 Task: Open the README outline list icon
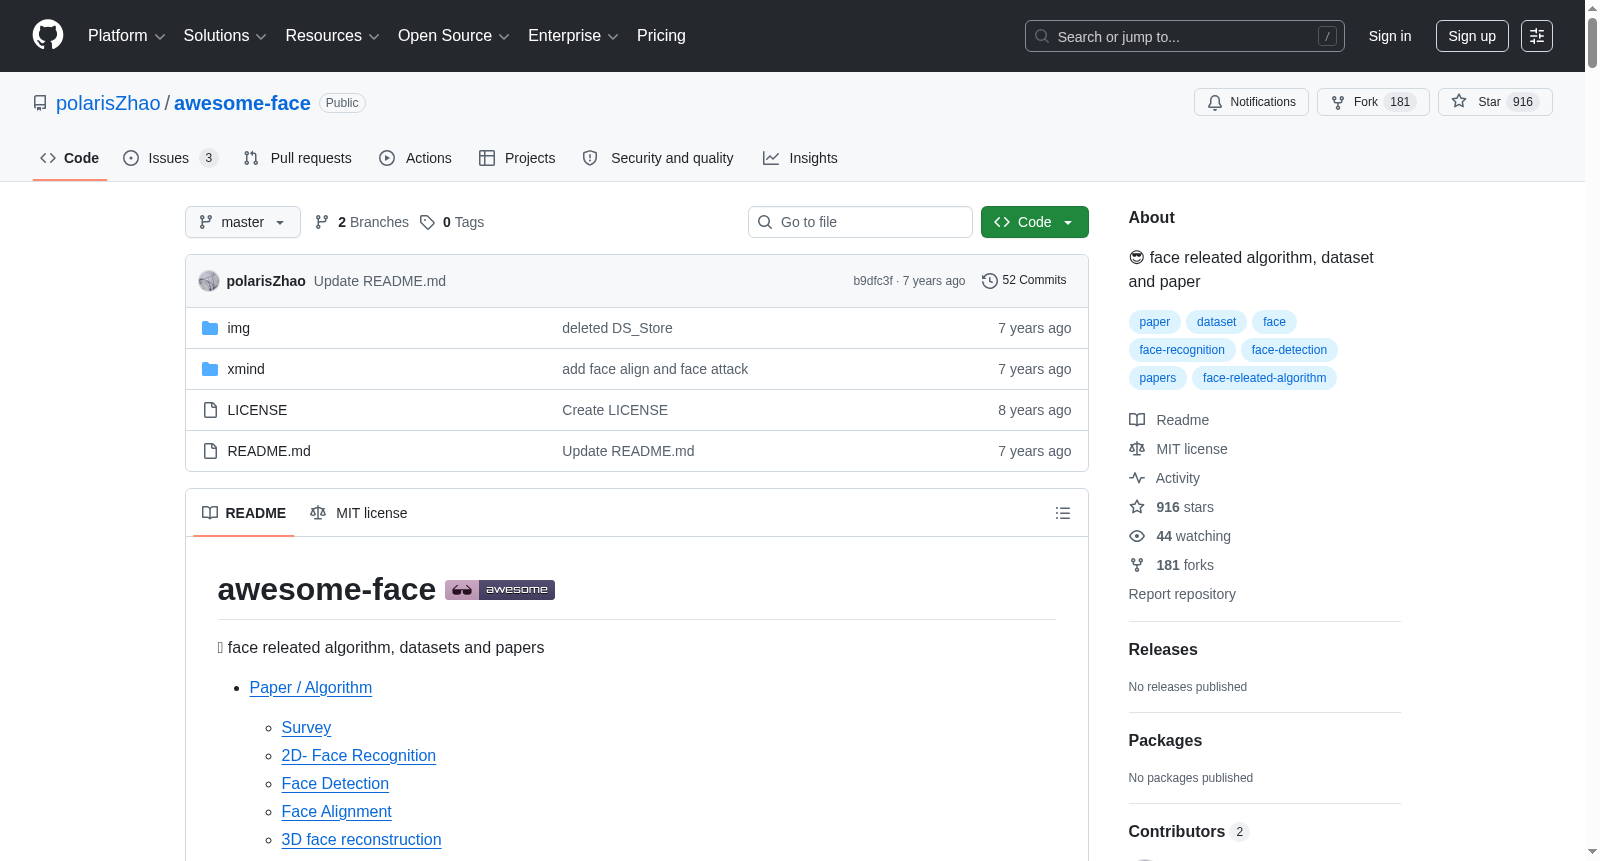tap(1063, 513)
